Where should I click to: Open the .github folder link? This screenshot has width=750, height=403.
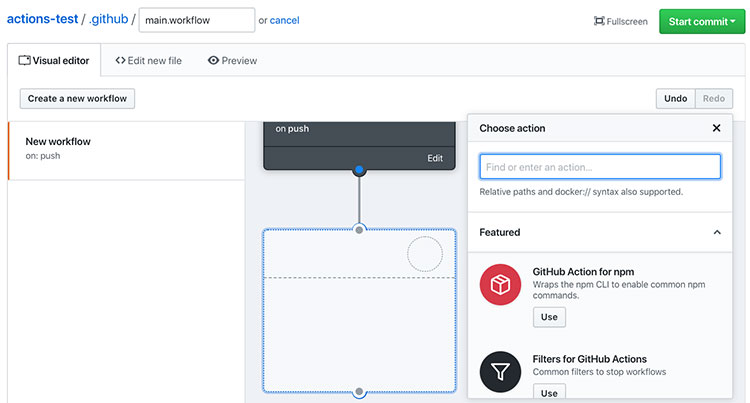[109, 19]
